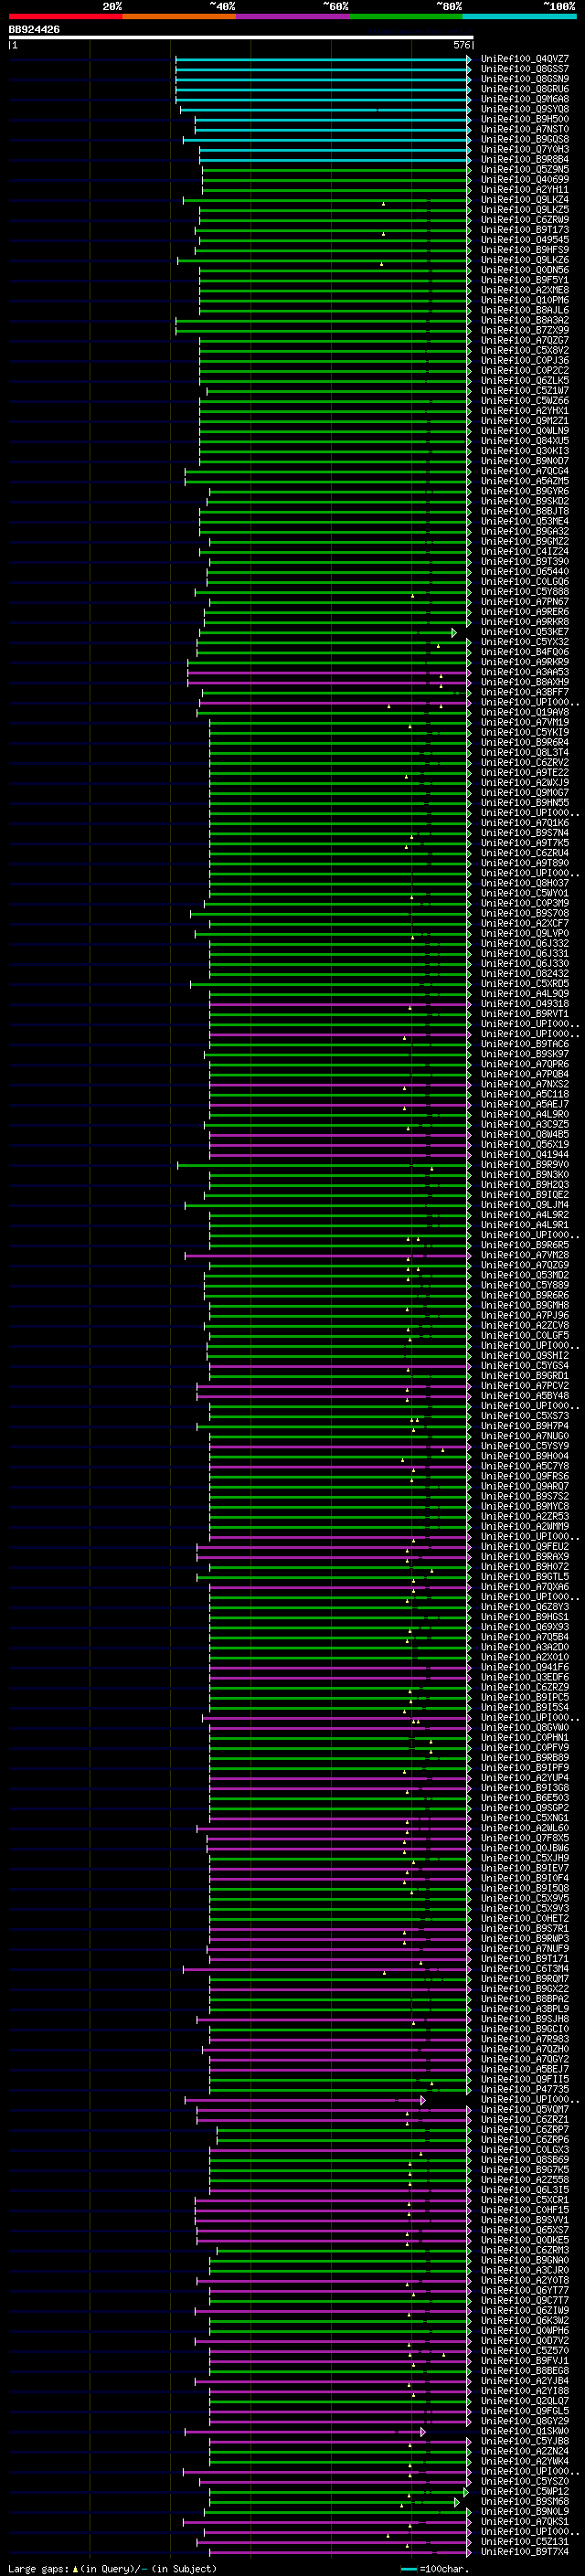Image resolution: width=585 pixels, height=2576 pixels.
Task: Select label UniRef100_A7Q1K6
Action: point(525,823)
